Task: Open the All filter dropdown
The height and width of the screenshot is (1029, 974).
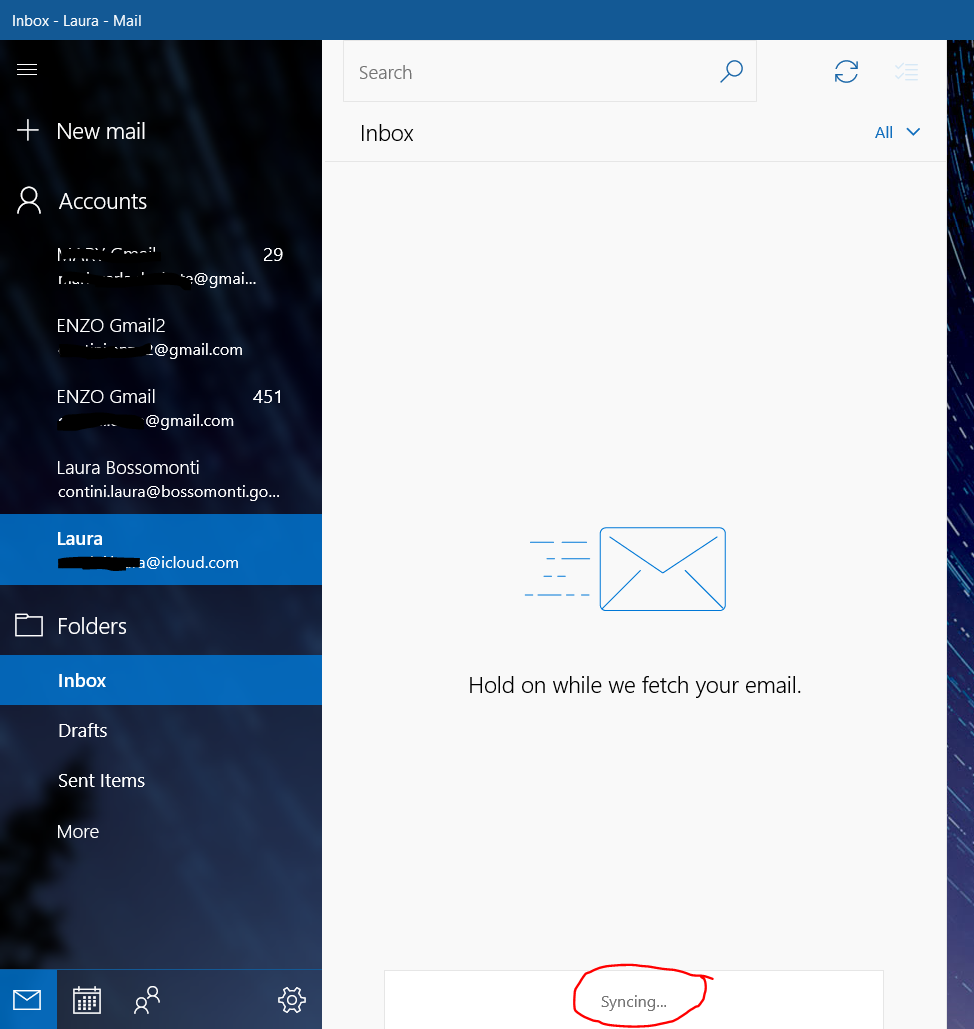Action: (x=896, y=132)
